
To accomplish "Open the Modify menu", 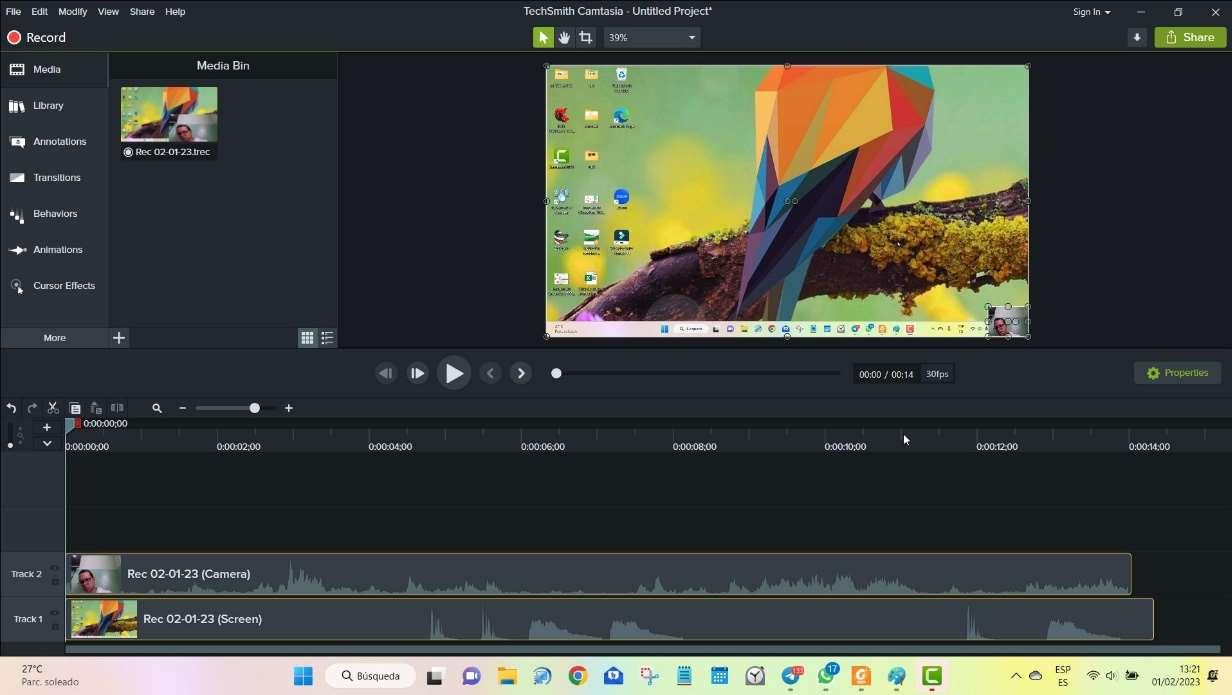I will pyautogui.click(x=72, y=11).
